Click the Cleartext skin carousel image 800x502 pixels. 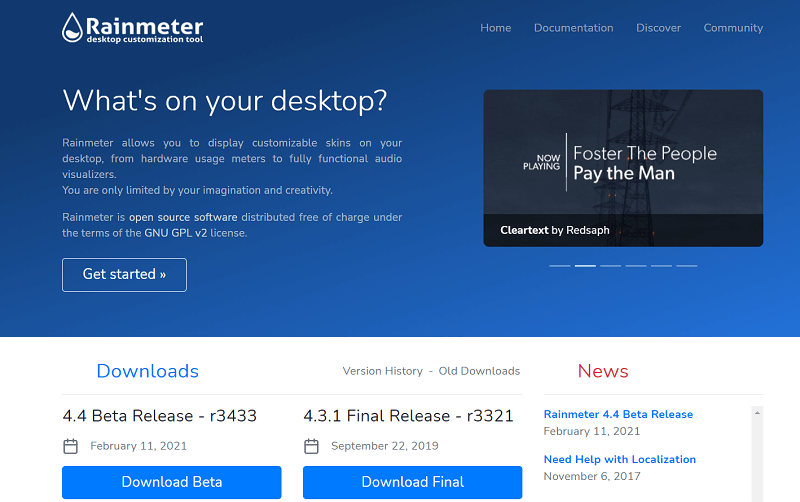point(623,168)
